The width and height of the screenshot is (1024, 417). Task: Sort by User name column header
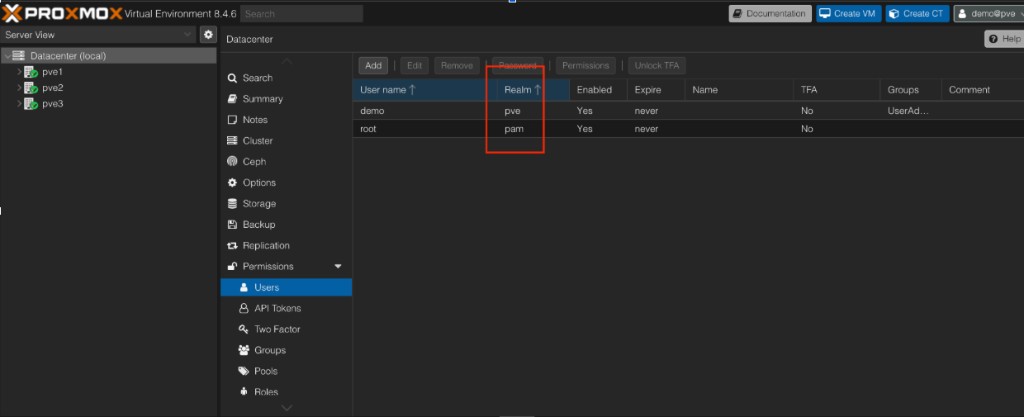pyautogui.click(x=424, y=90)
